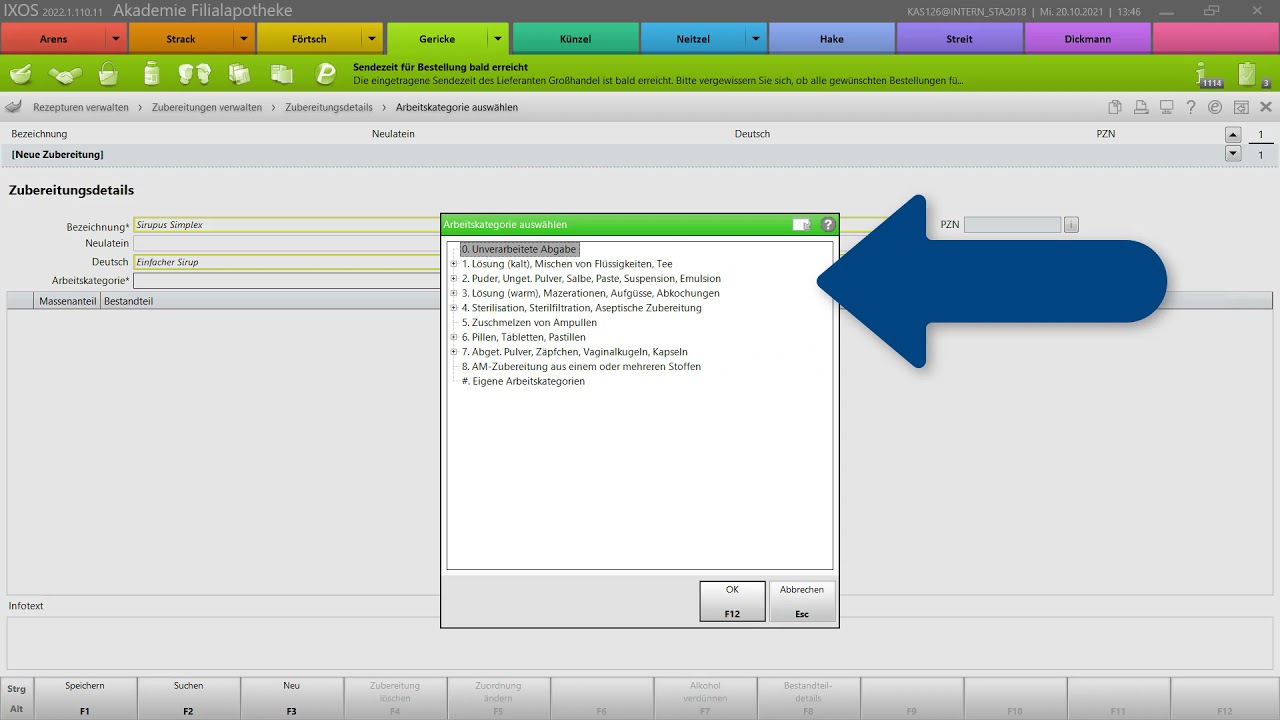Close the page with the breadcrumb bar X icon
Screen dimensions: 1280x720
(x=1266, y=107)
